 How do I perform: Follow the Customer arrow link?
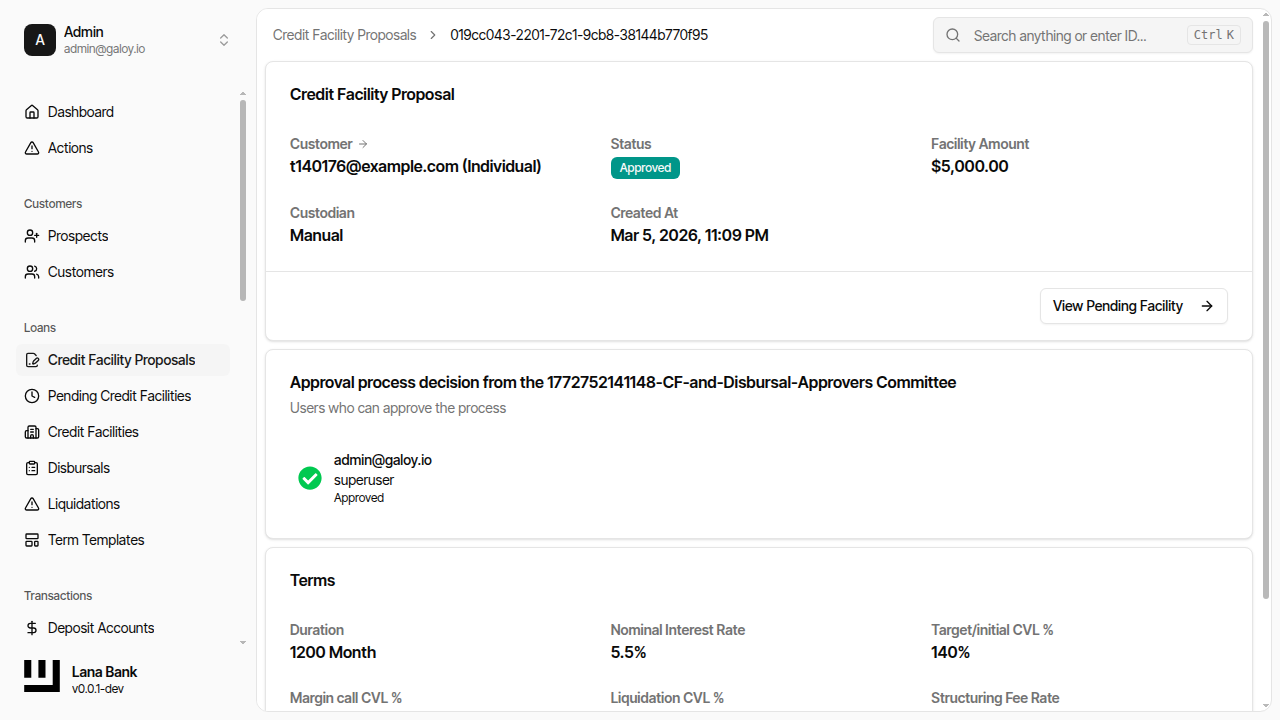pyautogui.click(x=363, y=144)
